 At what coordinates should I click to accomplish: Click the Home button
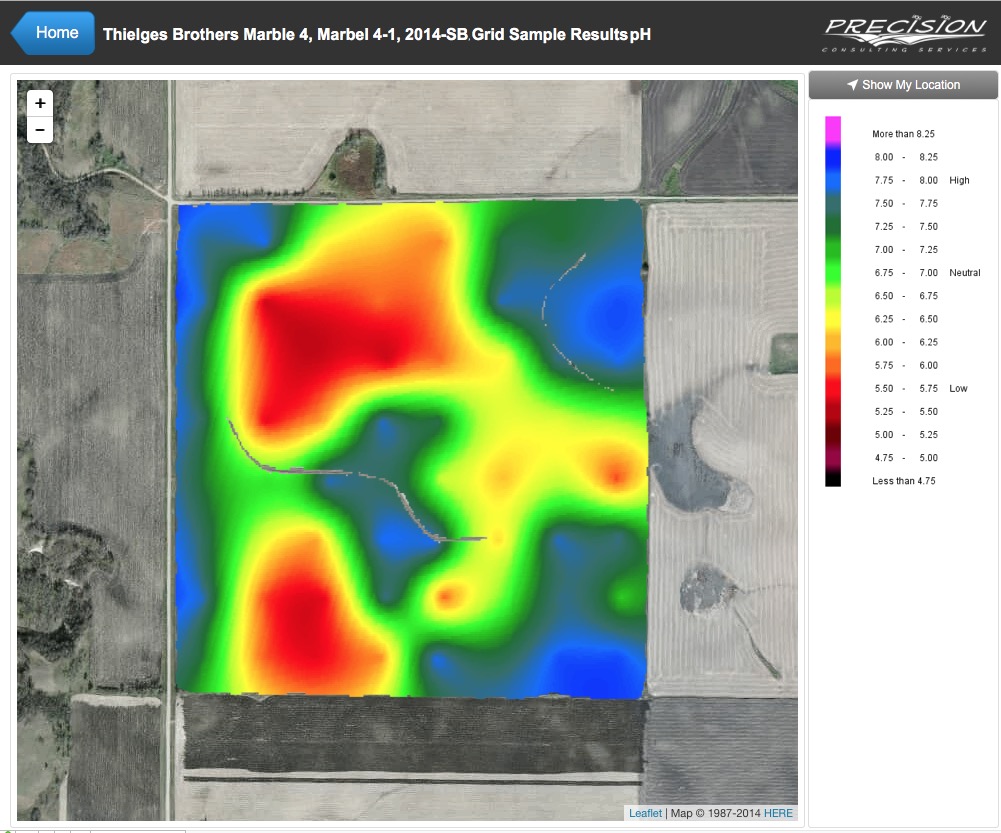pyautogui.click(x=54, y=33)
